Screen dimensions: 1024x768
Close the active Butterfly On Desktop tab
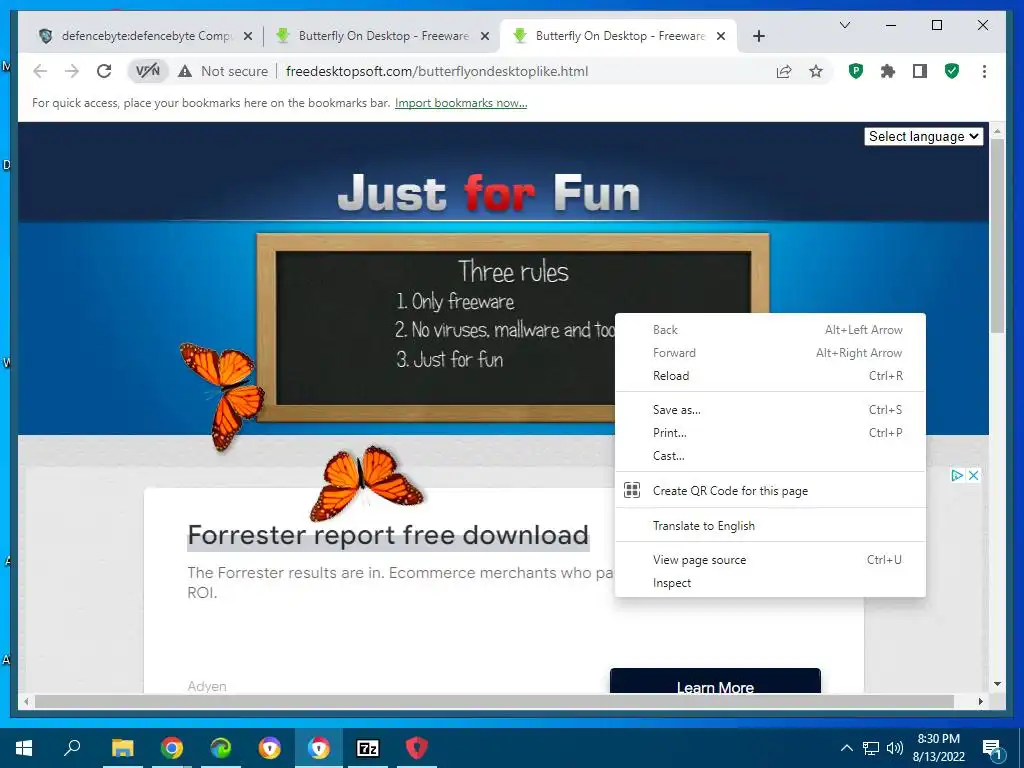pyautogui.click(x=721, y=36)
